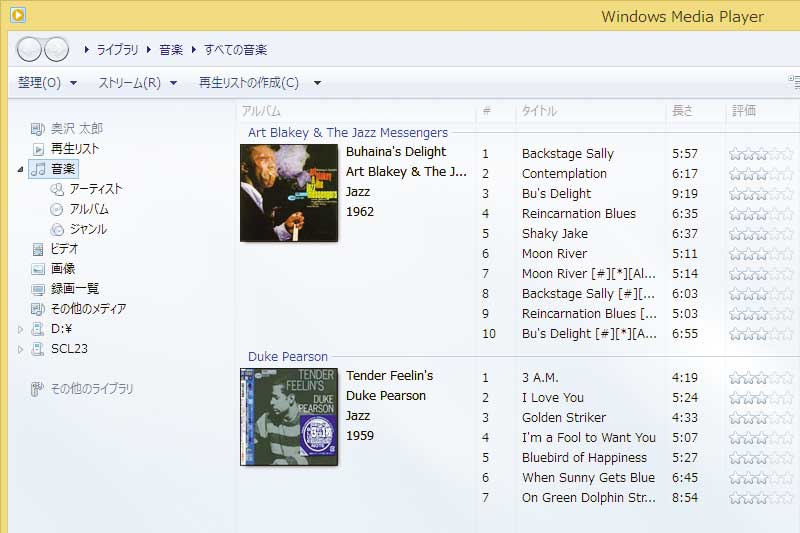800x533 pixels.
Task: Click the 画像 pictures icon
Action: tap(38, 269)
